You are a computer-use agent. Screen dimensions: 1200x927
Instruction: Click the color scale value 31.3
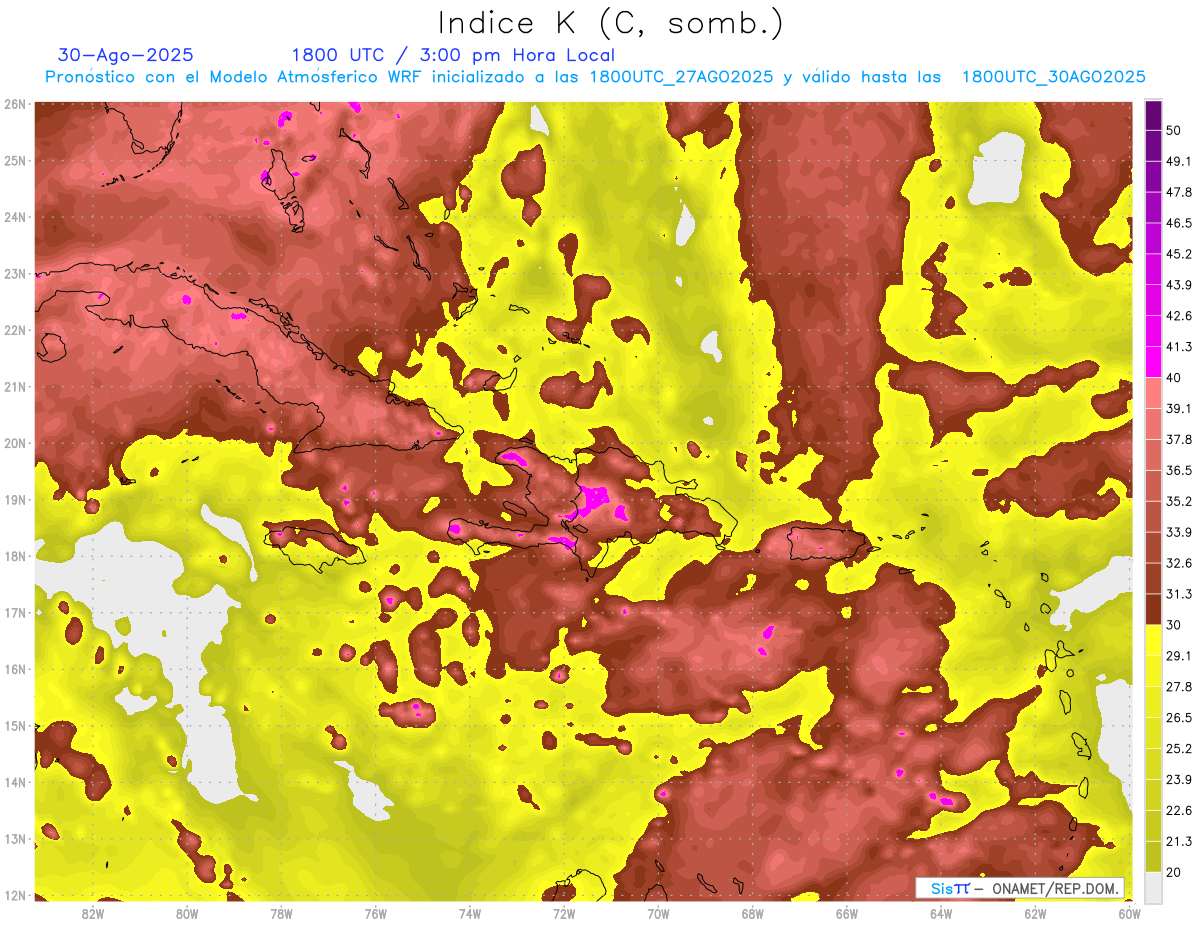(1179, 594)
